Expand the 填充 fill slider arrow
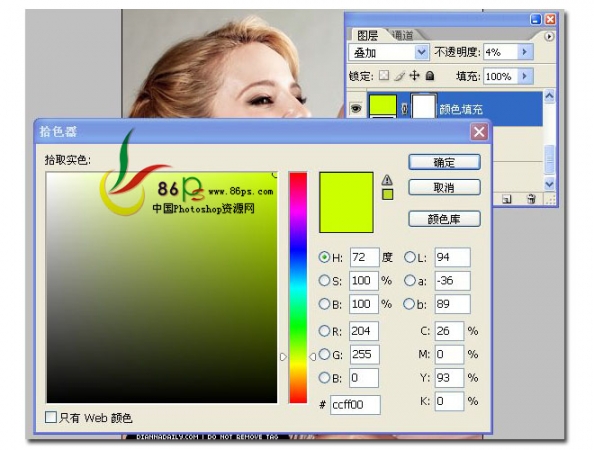The image size is (594, 450). [525, 76]
